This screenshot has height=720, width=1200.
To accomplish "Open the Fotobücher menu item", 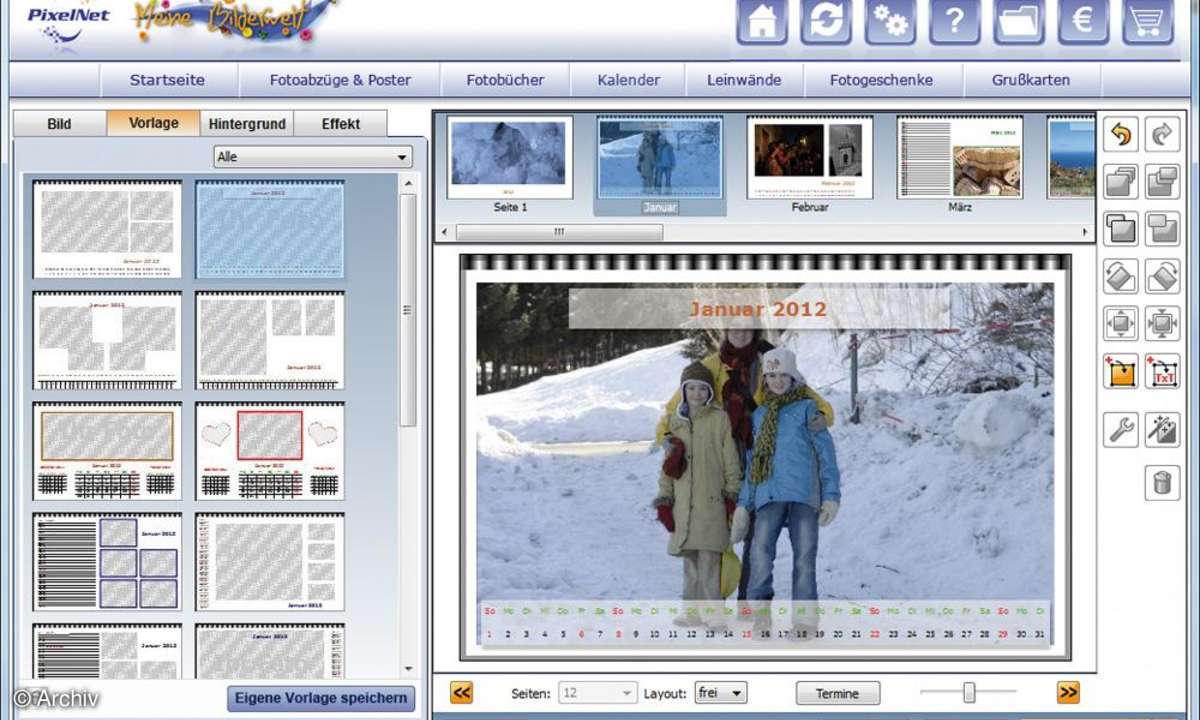I will pyautogui.click(x=505, y=80).
